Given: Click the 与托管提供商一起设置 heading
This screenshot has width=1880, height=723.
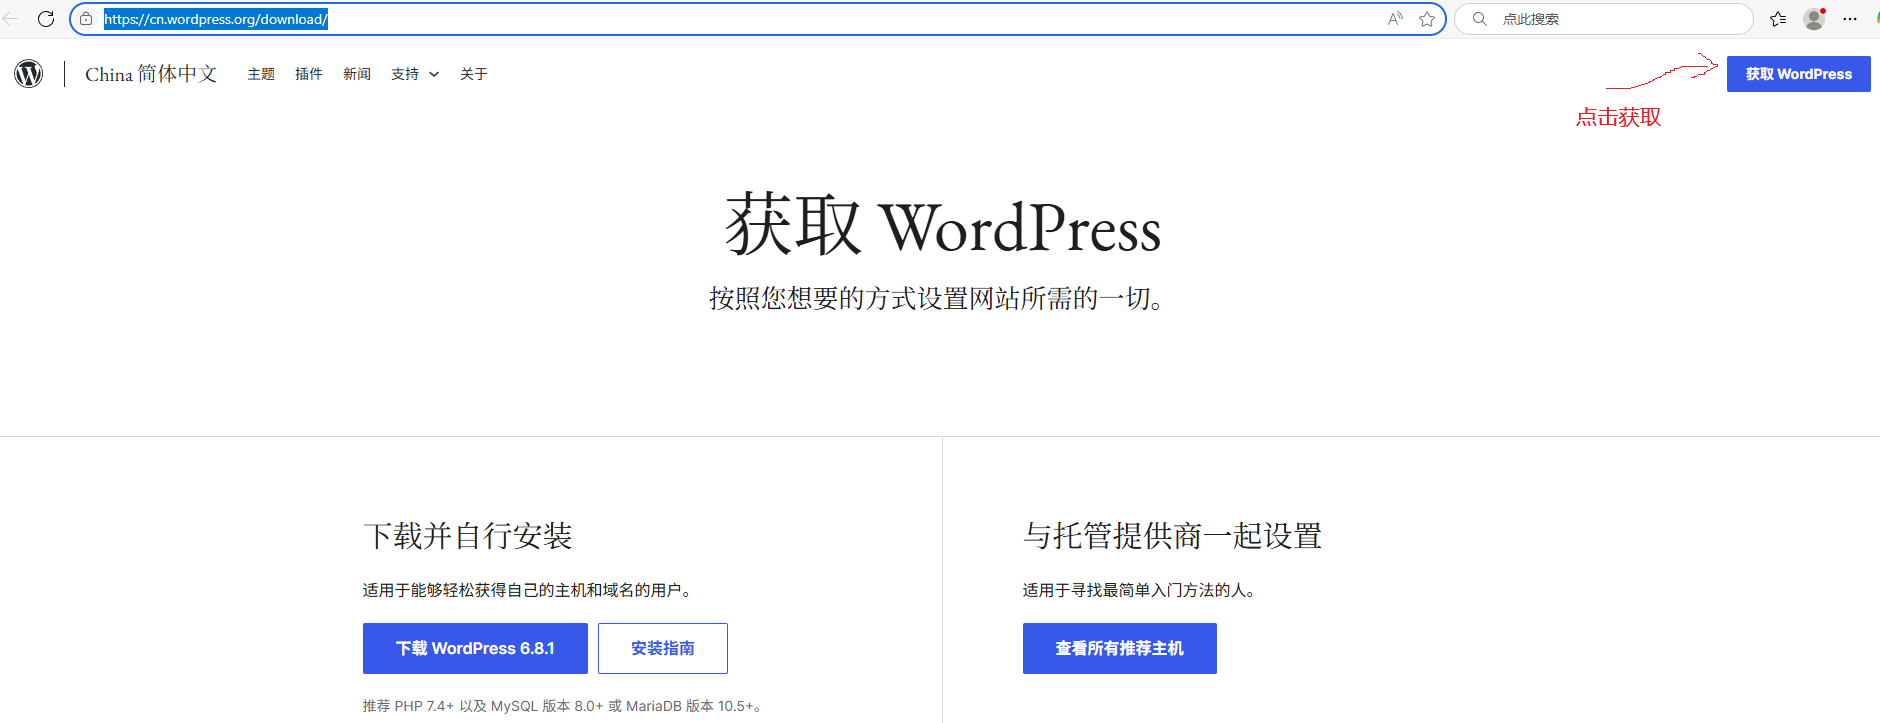Looking at the screenshot, I should (x=1172, y=536).
